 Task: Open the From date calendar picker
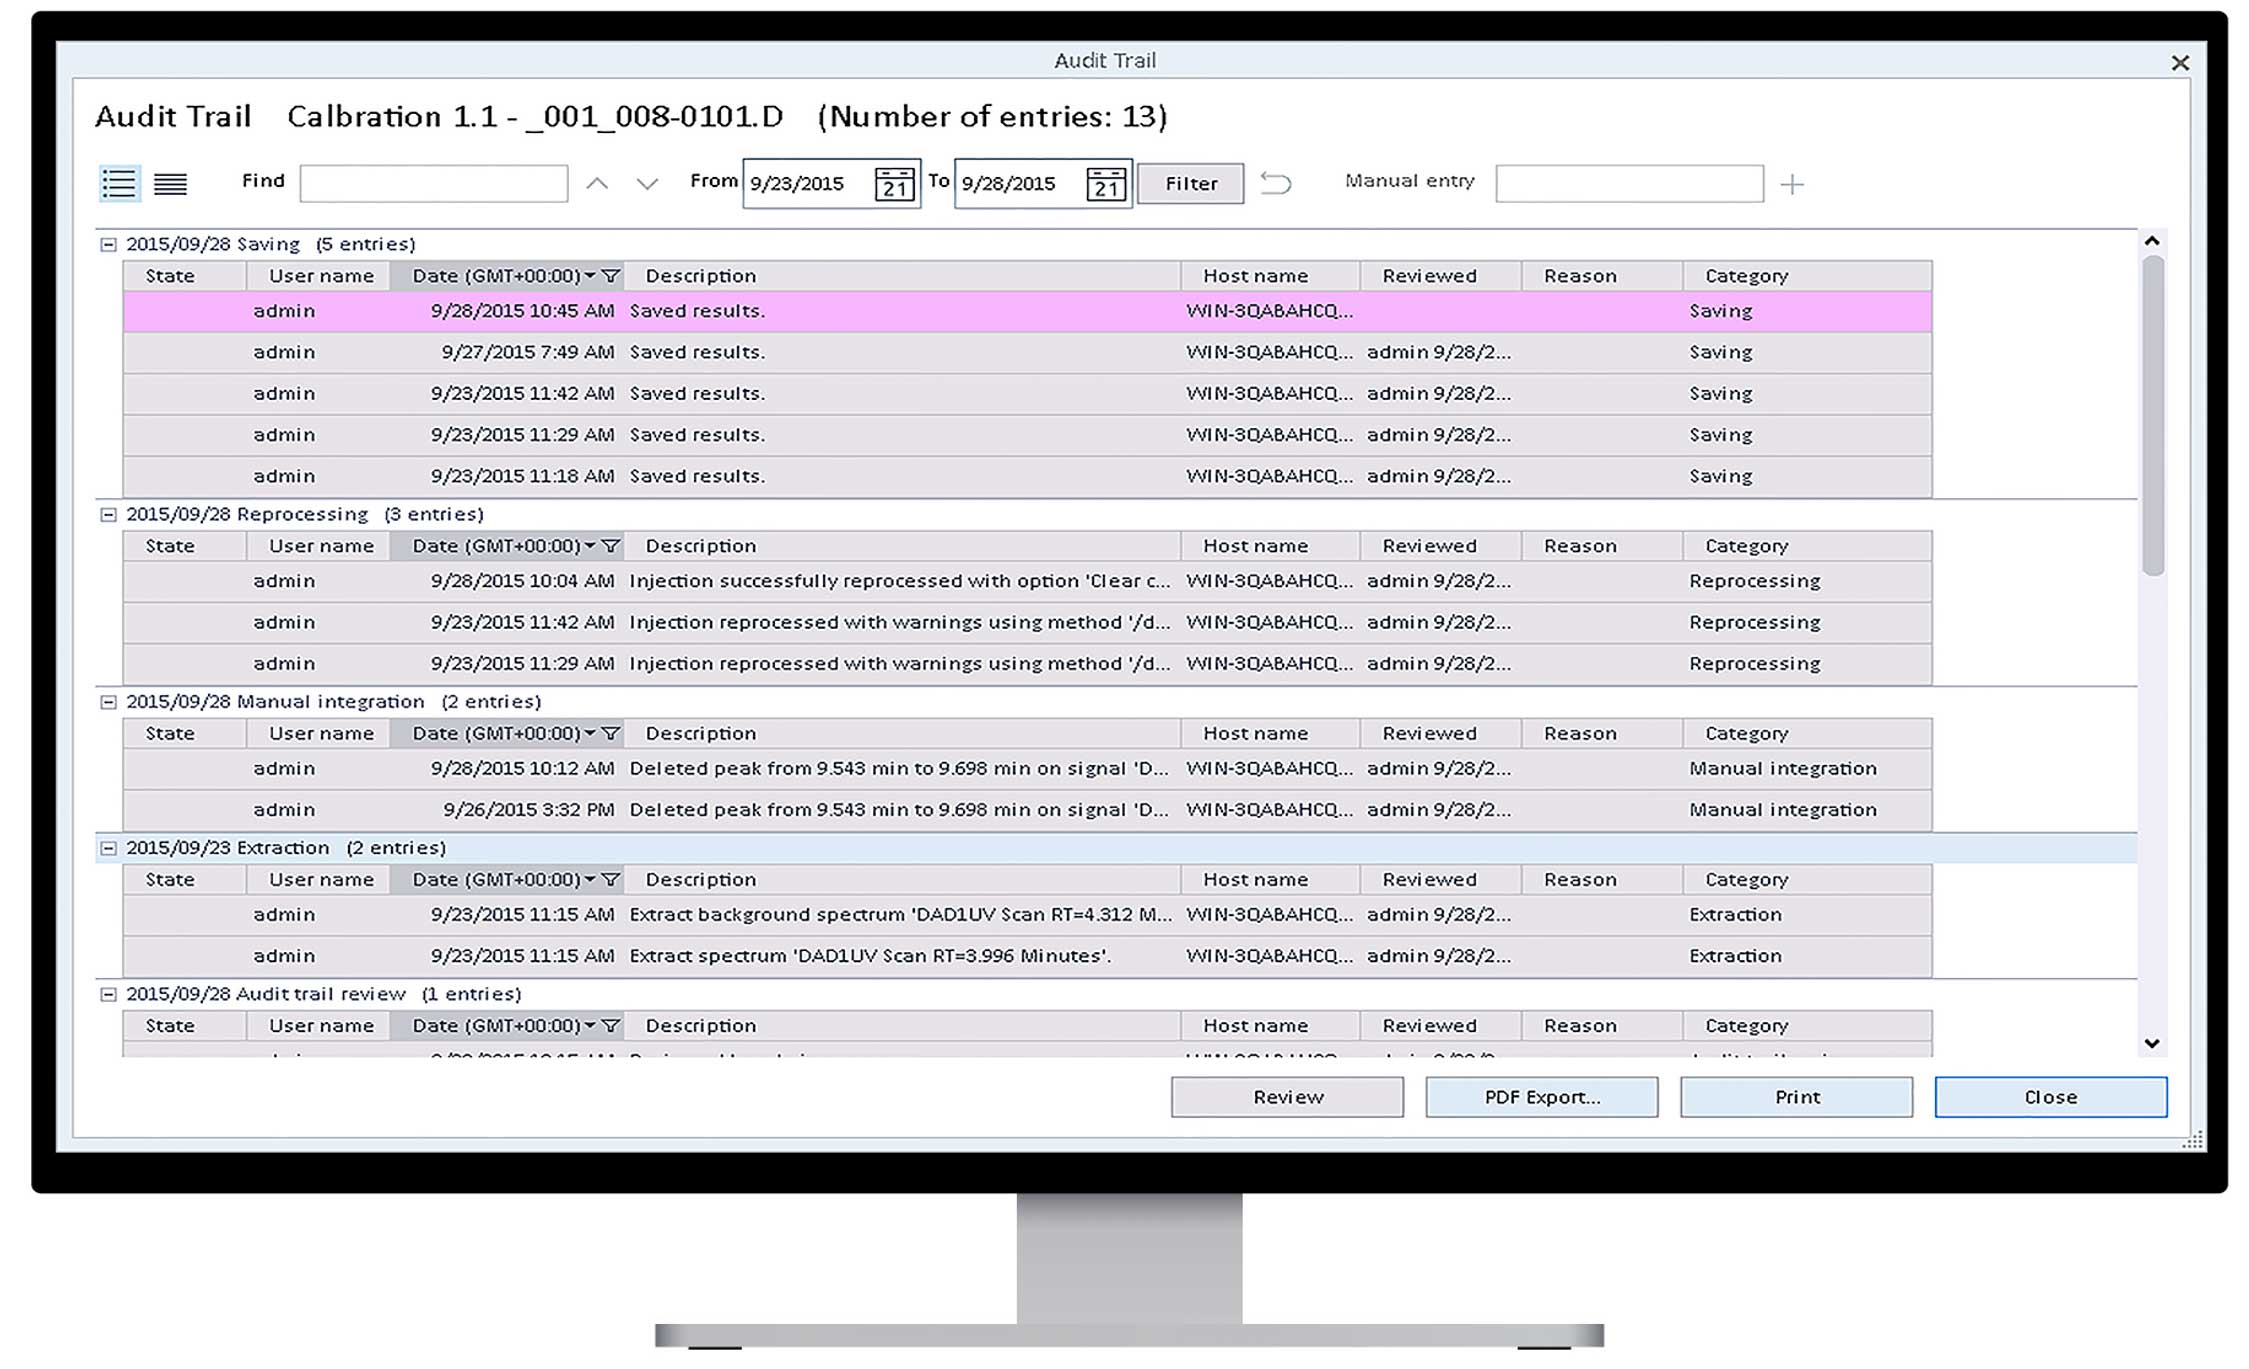pyautogui.click(x=894, y=184)
